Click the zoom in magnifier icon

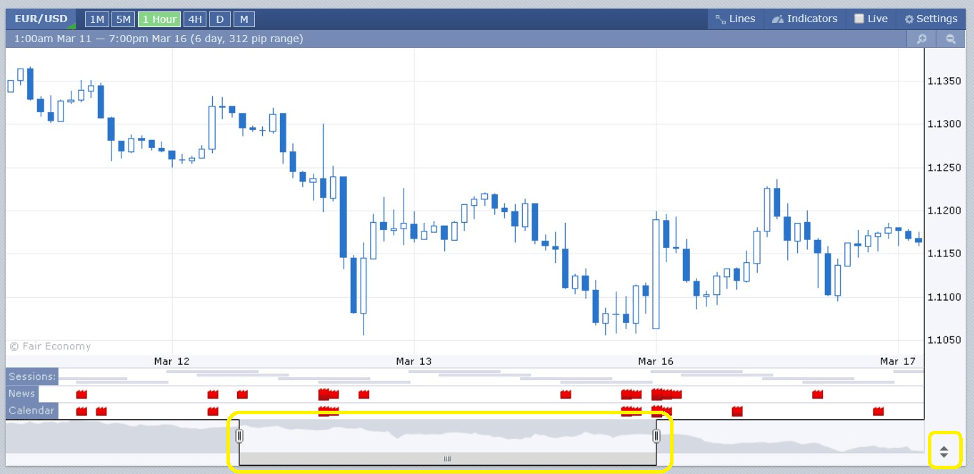[x=922, y=39]
